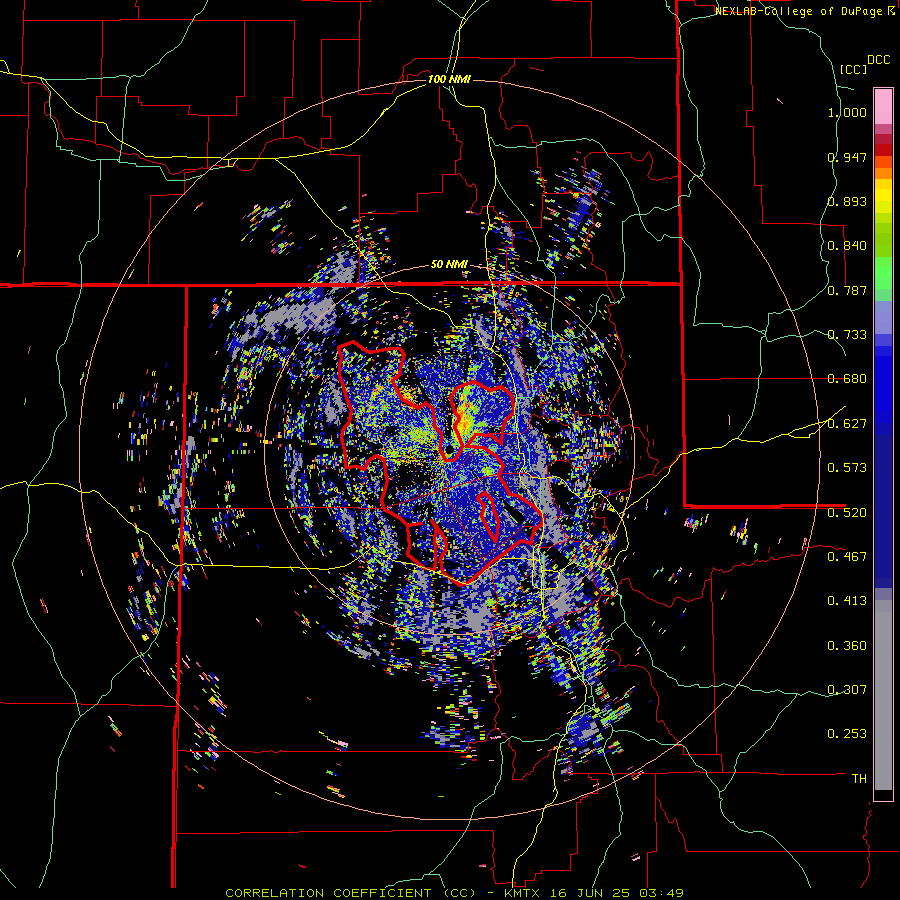The image size is (900, 900).
Task: Click the 0.787 legend value
Action: pos(847,290)
